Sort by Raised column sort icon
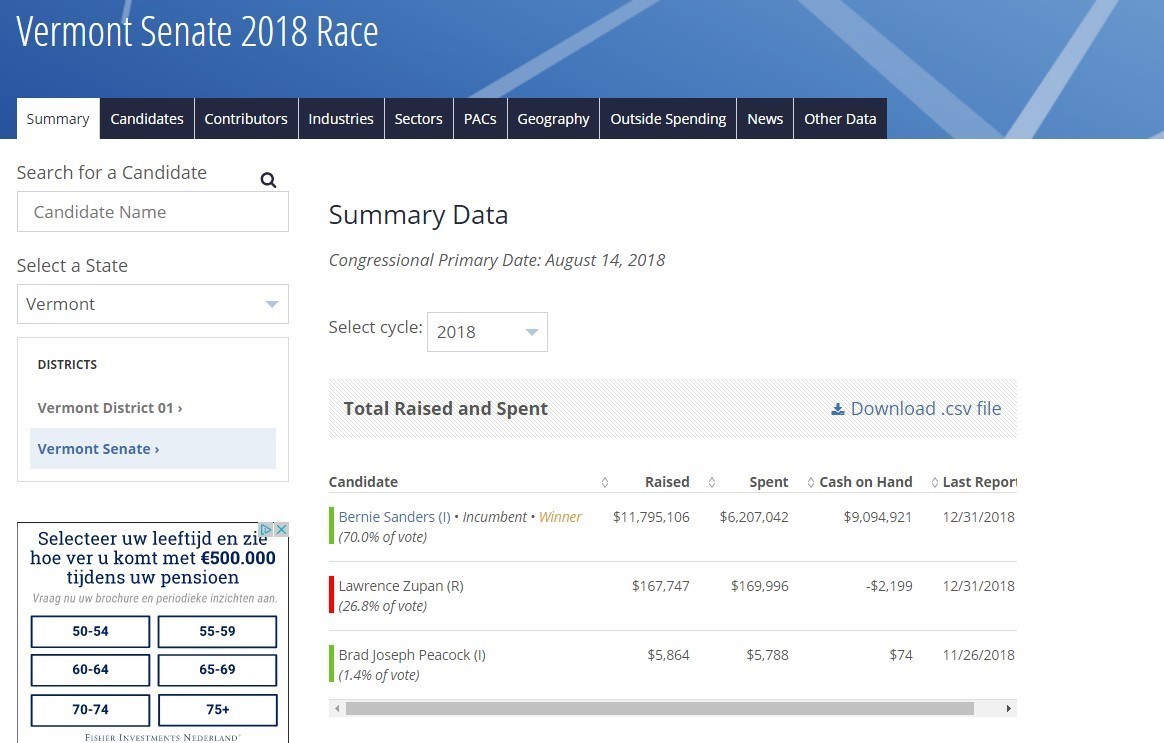The width and height of the screenshot is (1164, 743). 711,482
